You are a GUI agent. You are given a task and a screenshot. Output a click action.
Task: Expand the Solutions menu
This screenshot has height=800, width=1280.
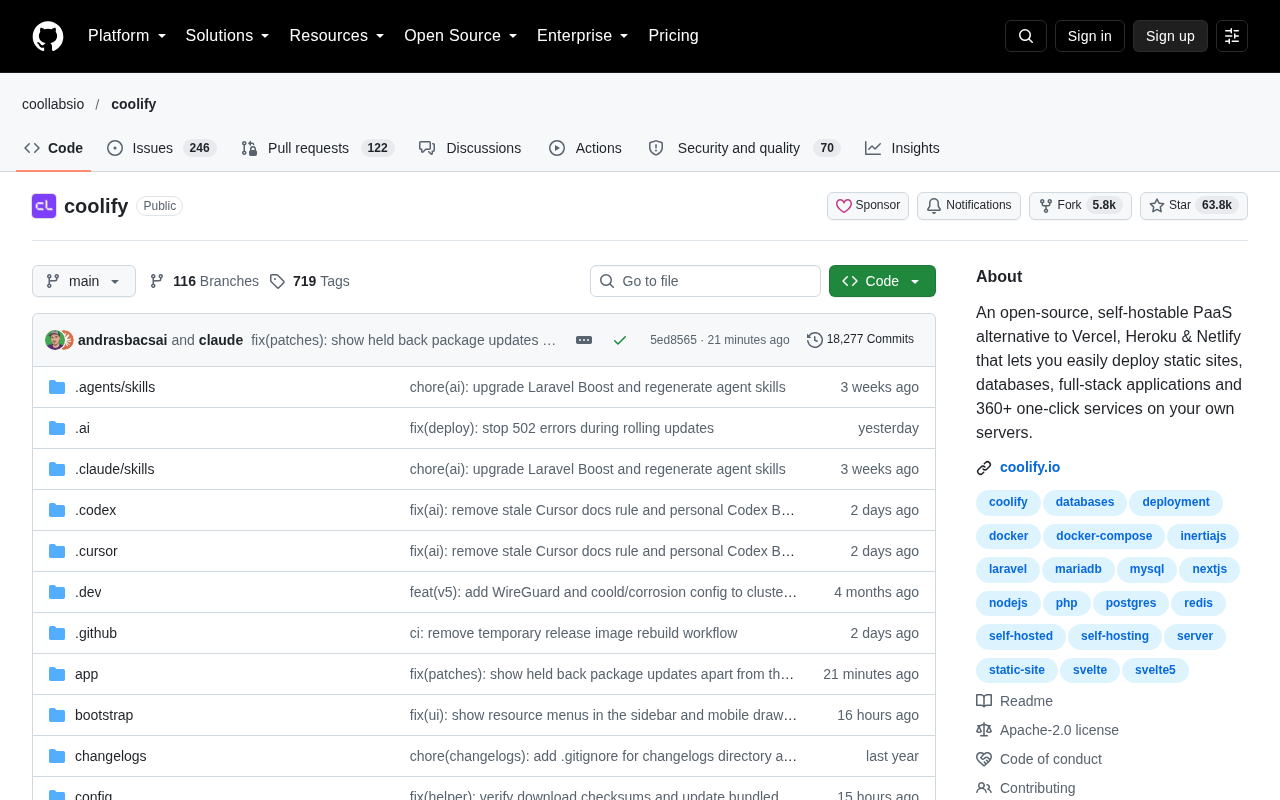[x=228, y=36]
